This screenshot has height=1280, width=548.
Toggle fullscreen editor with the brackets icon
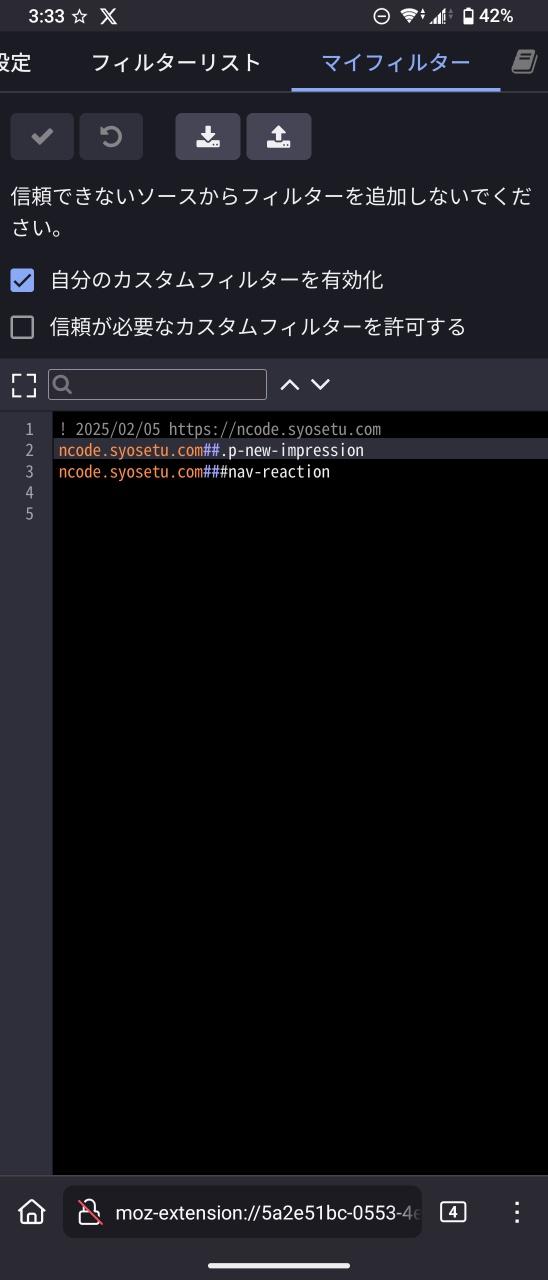[23, 385]
